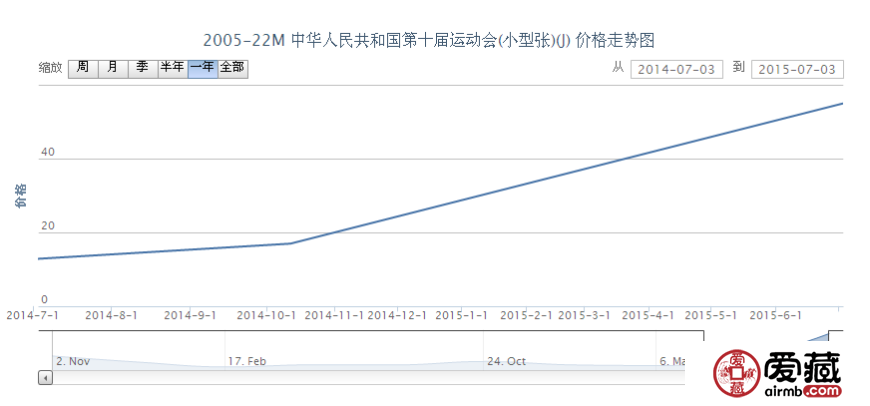Screen dimensions: 870x406
Task: Click the chart title text
Action: (429, 40)
